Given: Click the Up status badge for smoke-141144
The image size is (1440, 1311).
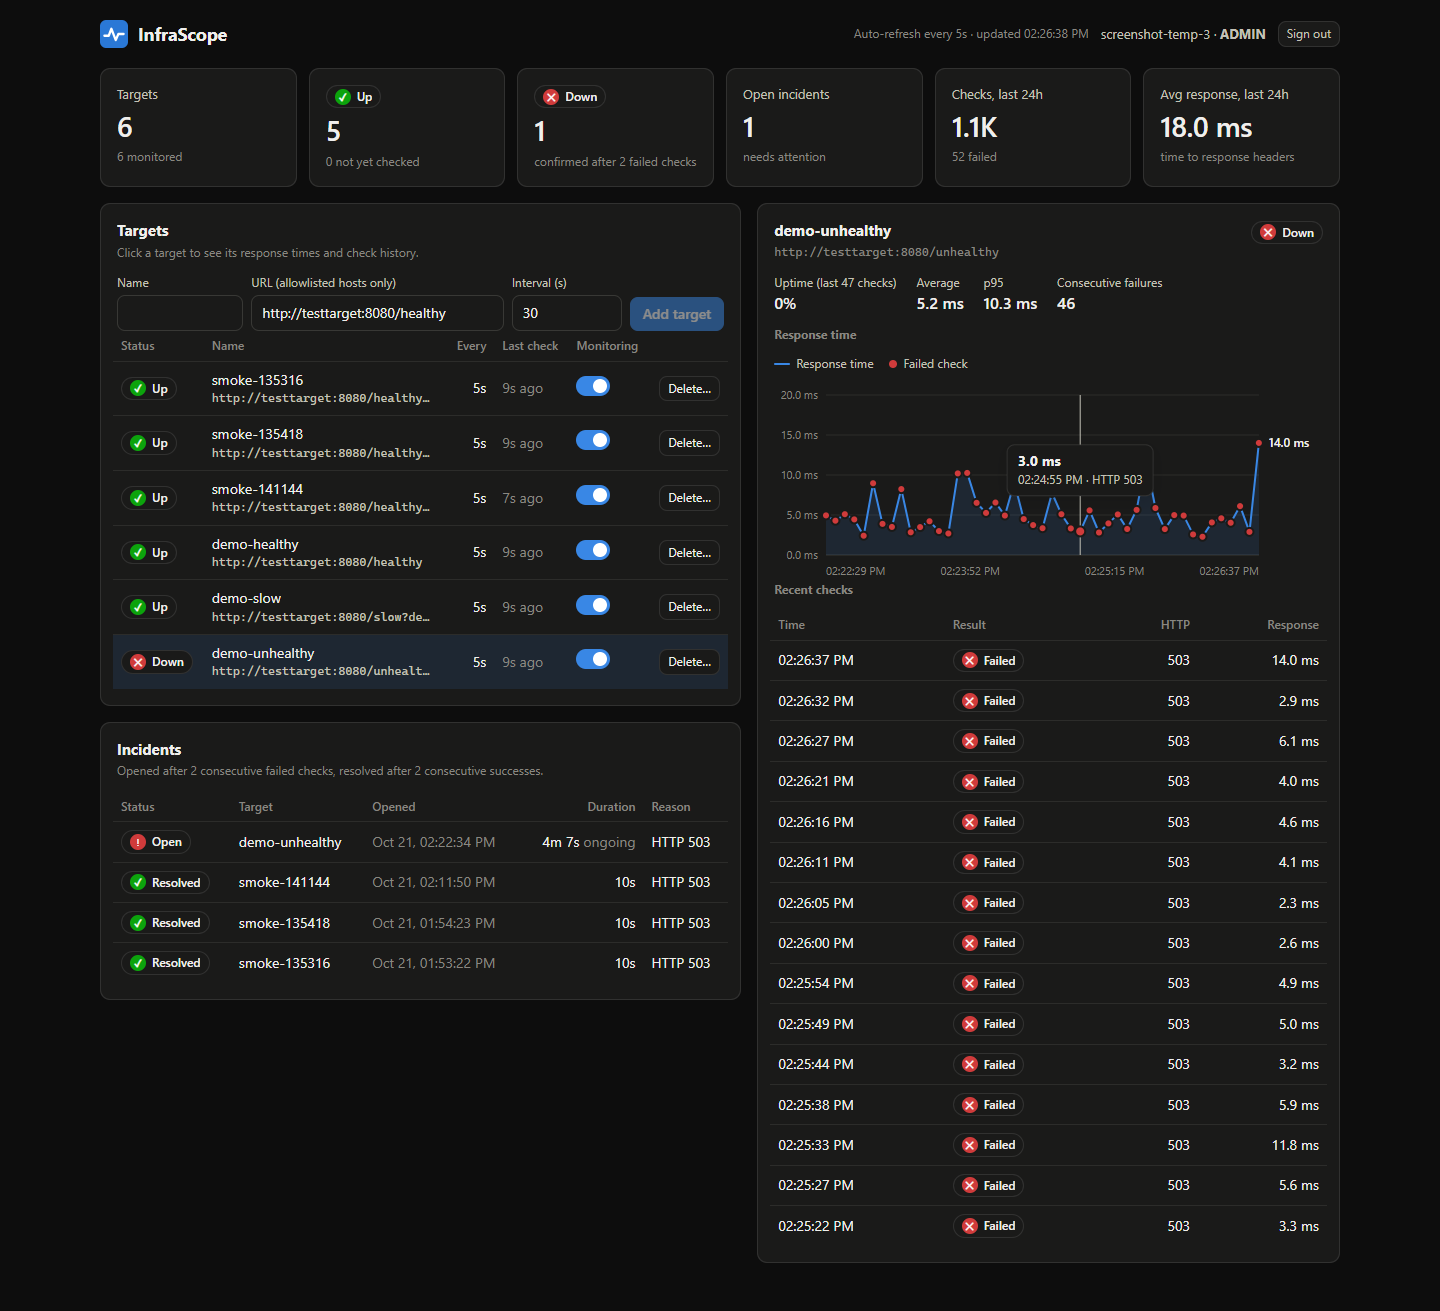Looking at the screenshot, I should tap(149, 498).
